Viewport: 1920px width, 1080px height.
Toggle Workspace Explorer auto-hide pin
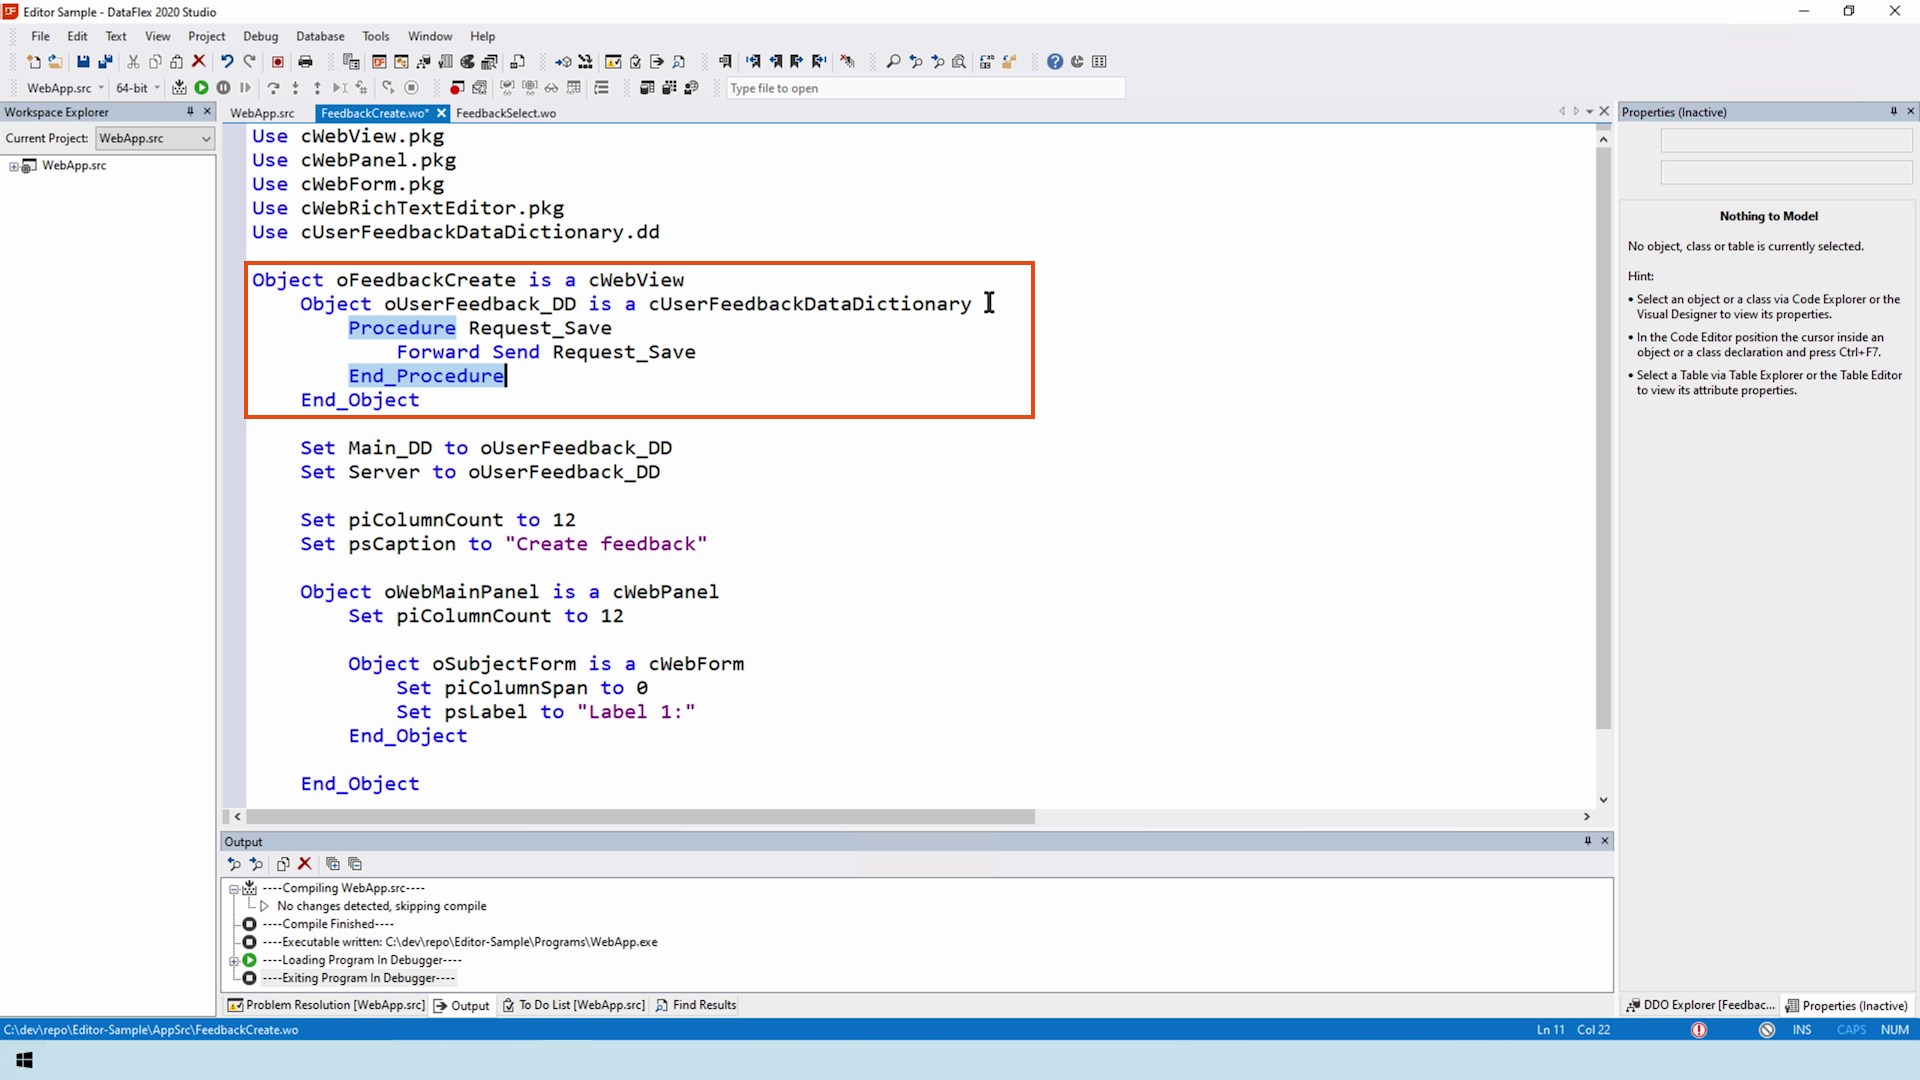coord(190,112)
